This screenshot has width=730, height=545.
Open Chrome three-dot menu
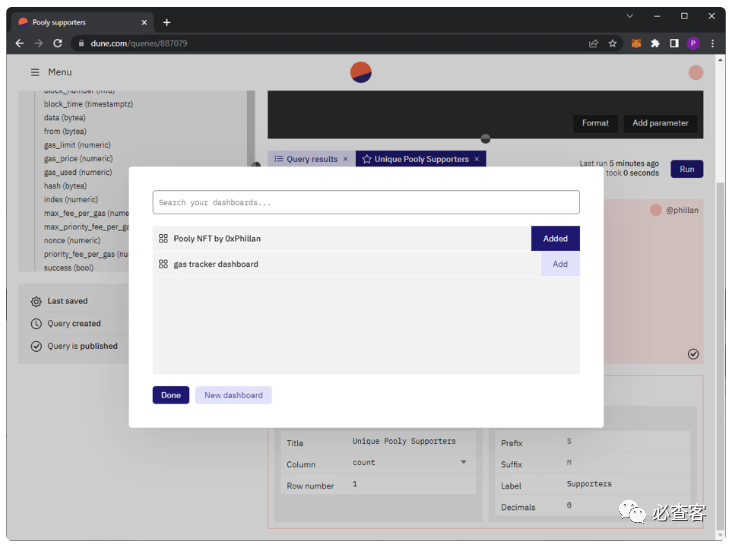point(712,43)
